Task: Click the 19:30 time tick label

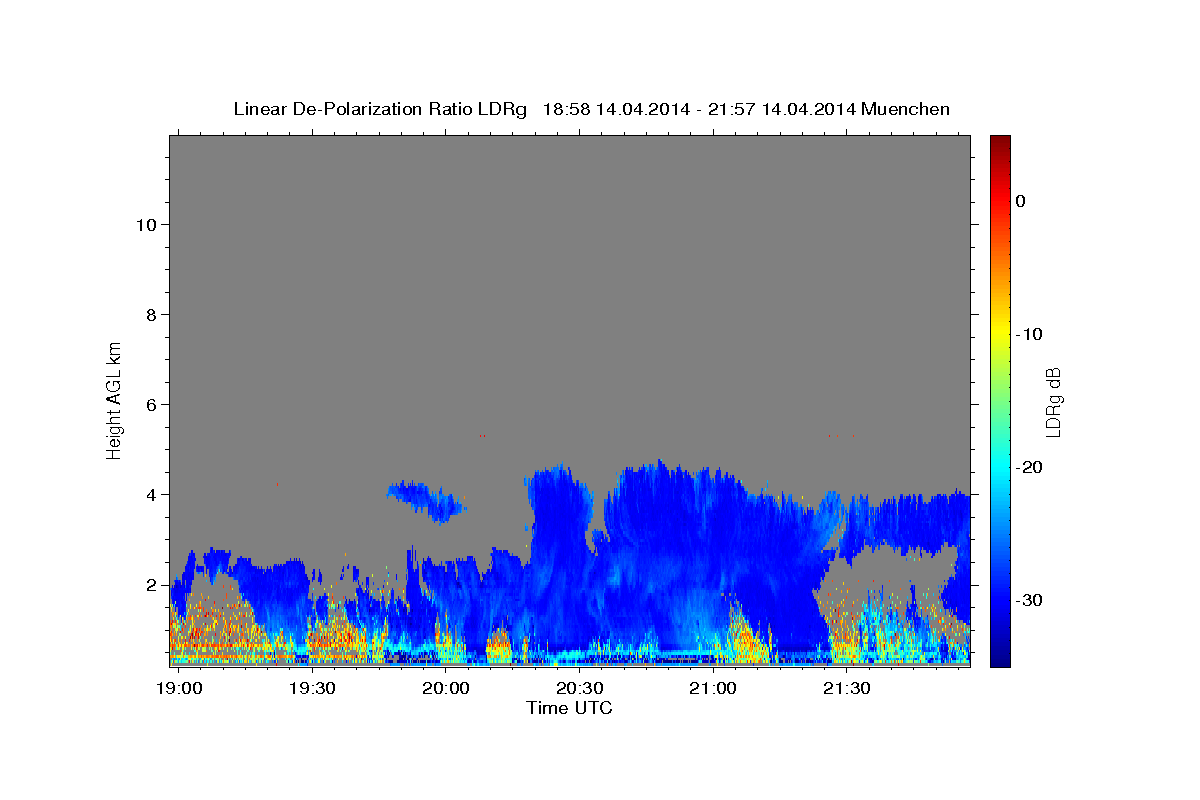Action: (312, 688)
